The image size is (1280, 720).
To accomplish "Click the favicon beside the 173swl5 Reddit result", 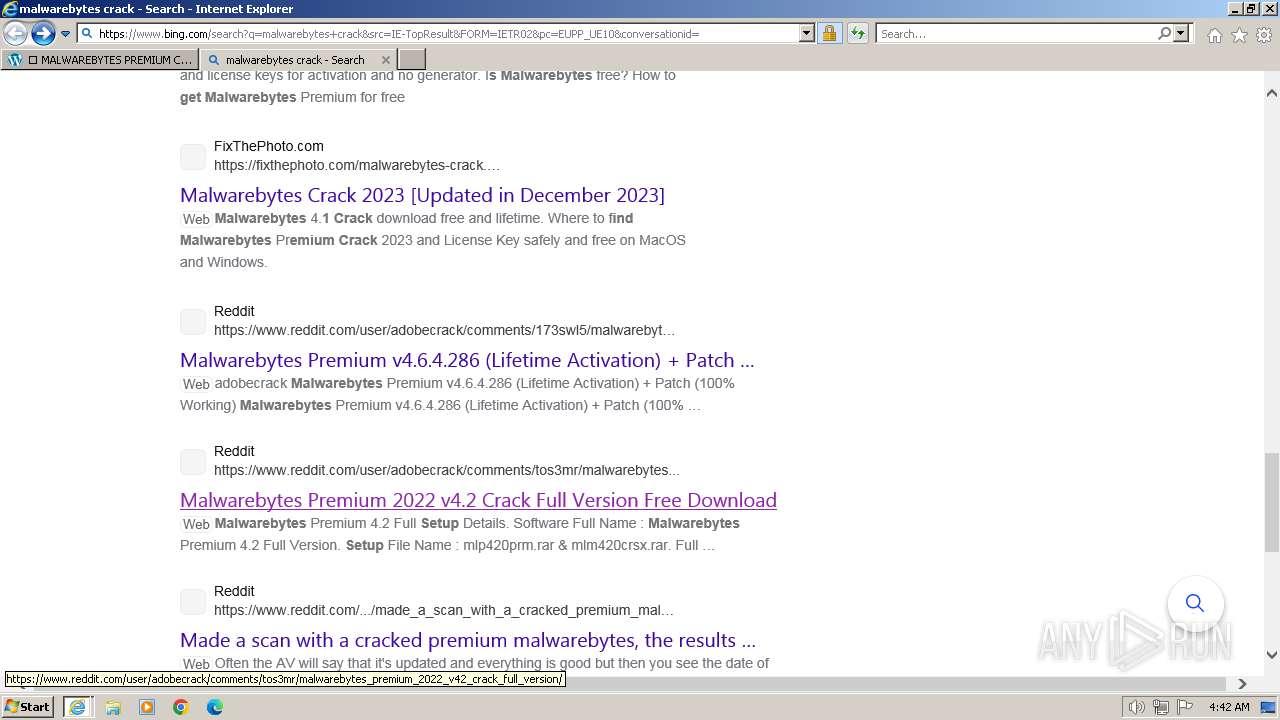I will click(x=193, y=321).
